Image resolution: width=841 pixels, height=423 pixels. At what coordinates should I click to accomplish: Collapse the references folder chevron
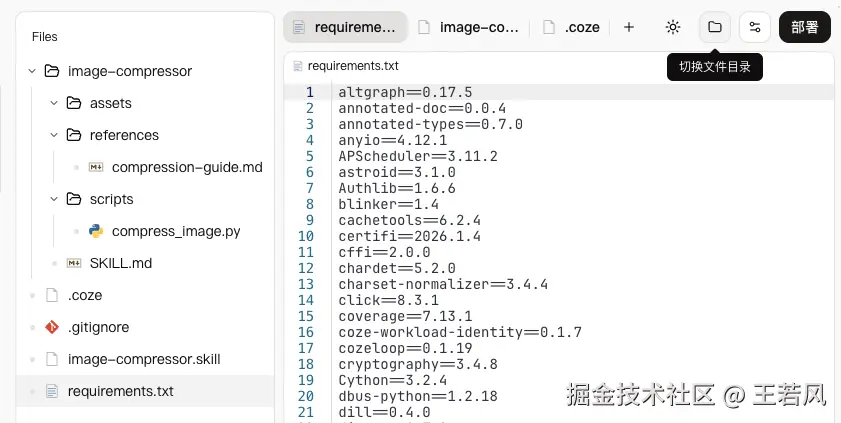[54, 135]
